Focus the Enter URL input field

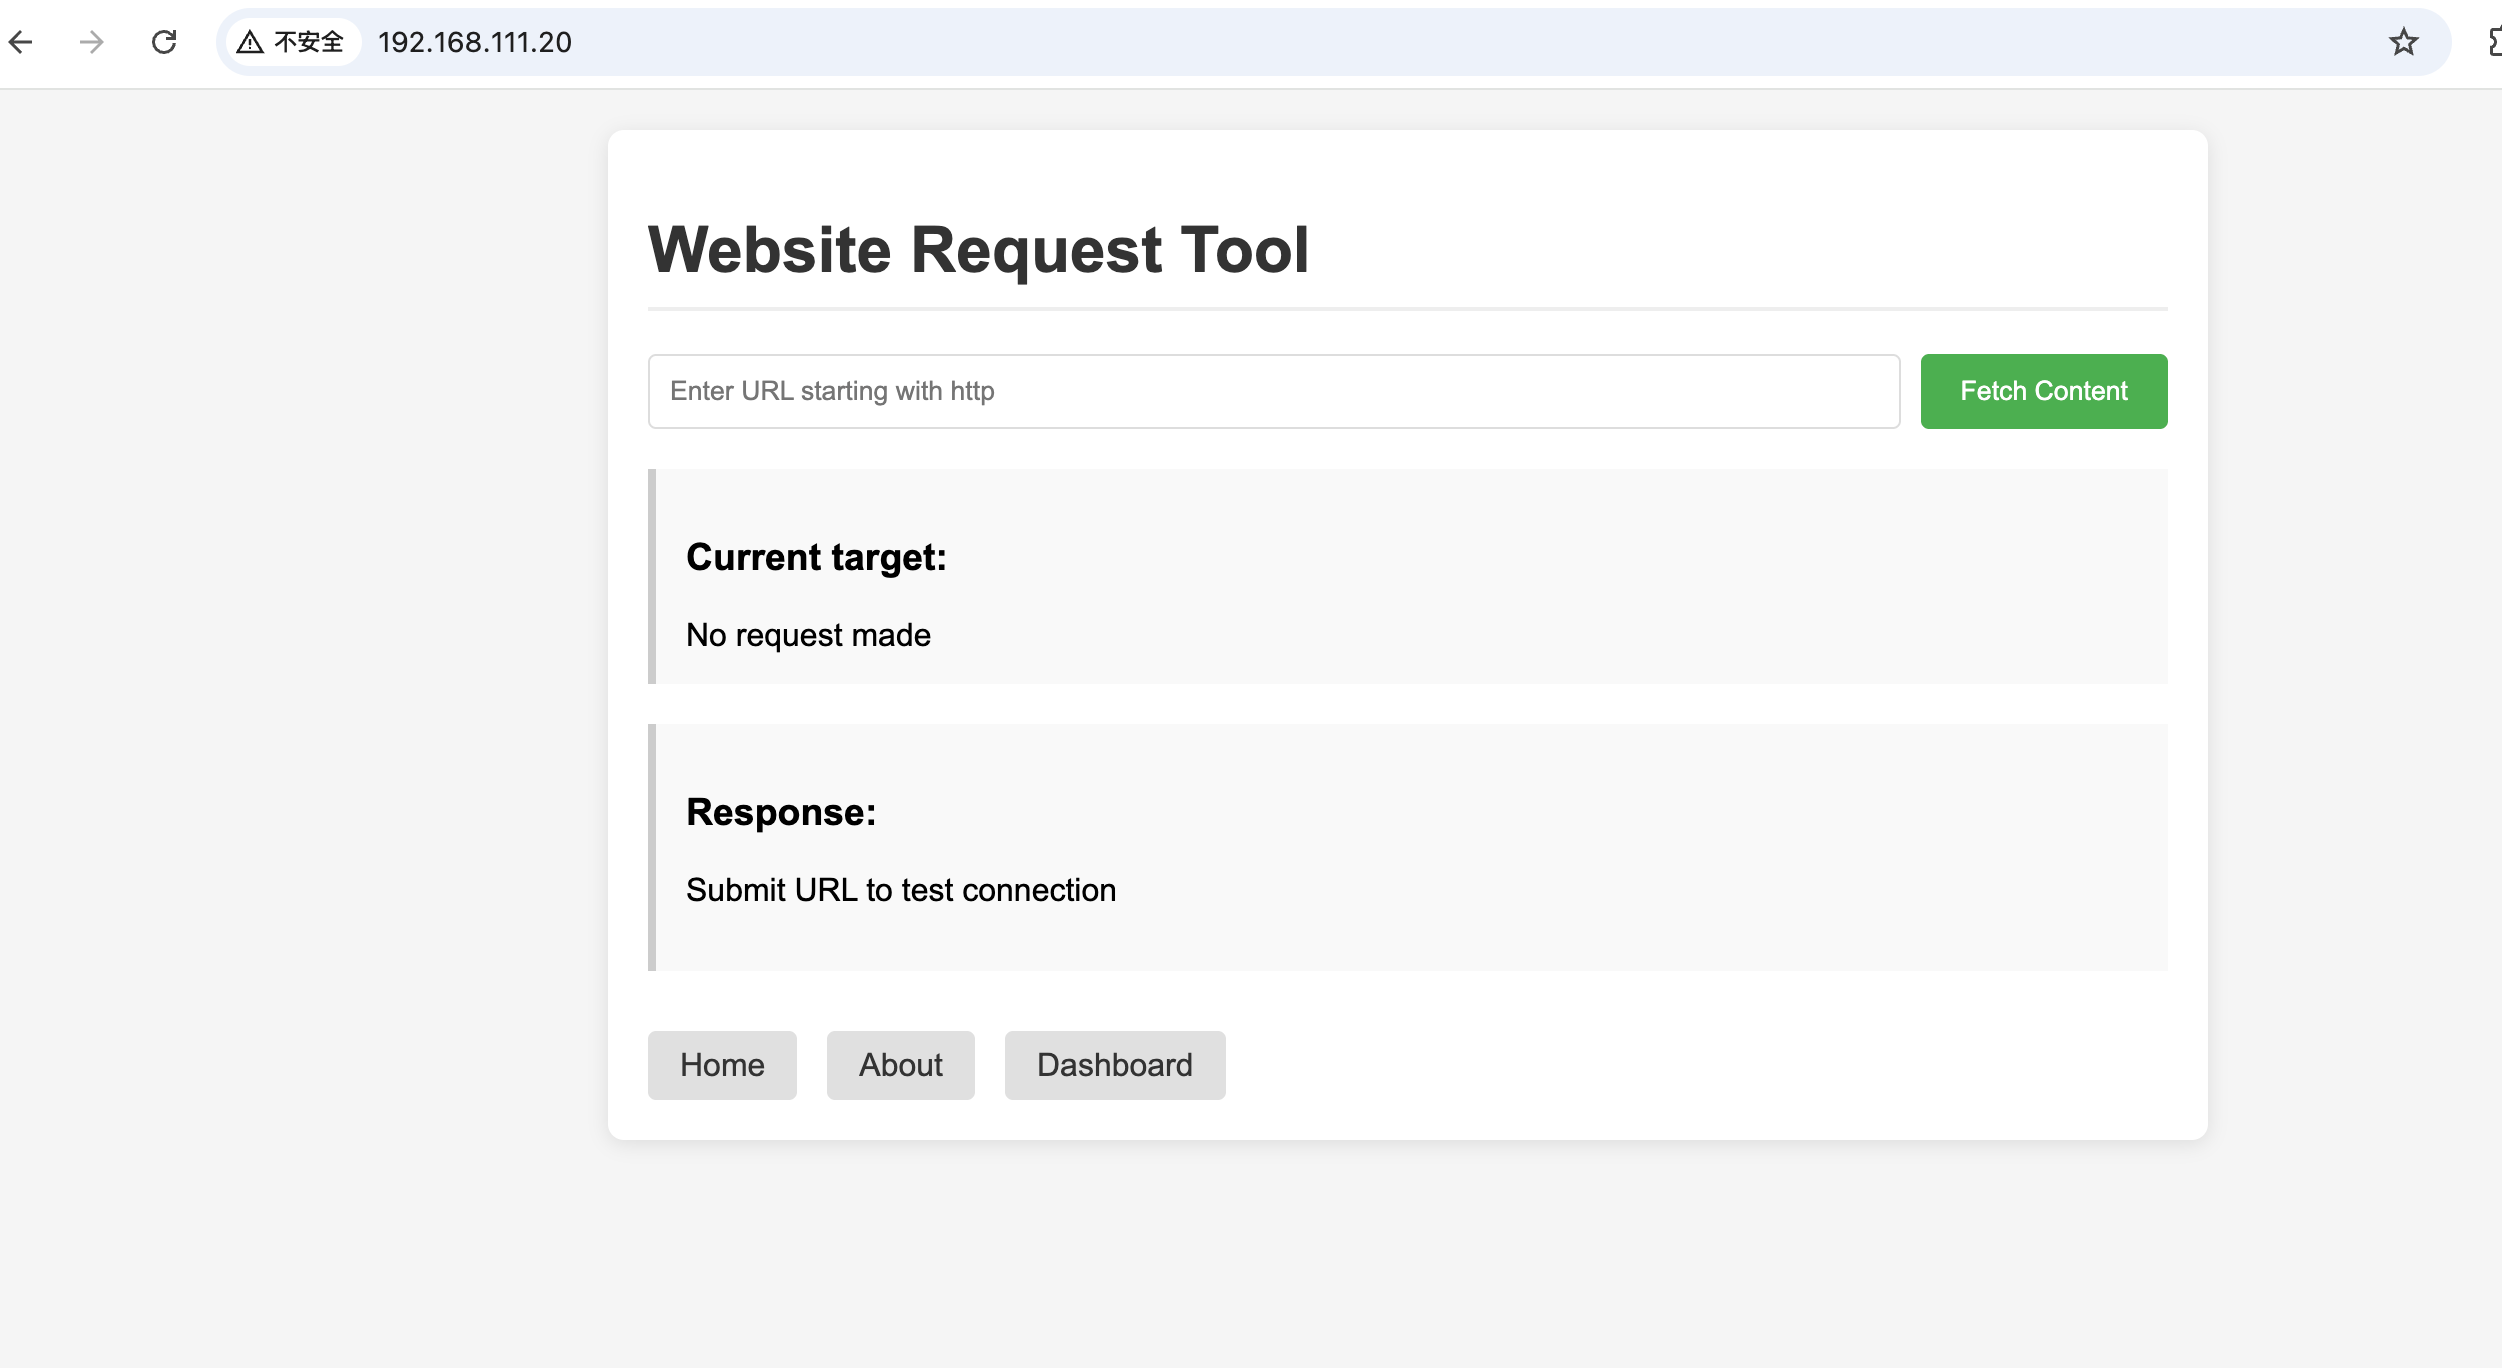pos(1273,391)
